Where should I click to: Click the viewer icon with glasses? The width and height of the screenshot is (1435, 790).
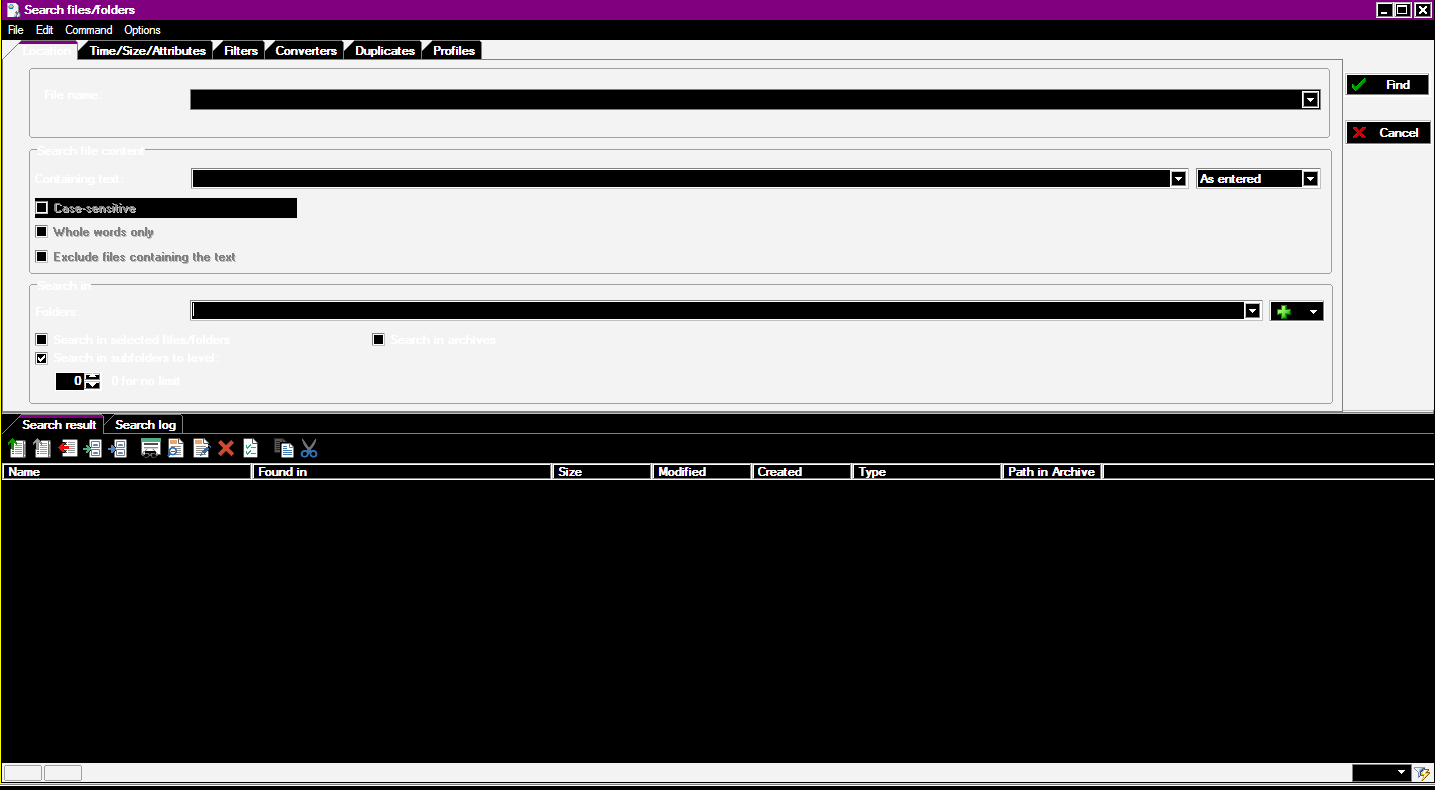151,449
